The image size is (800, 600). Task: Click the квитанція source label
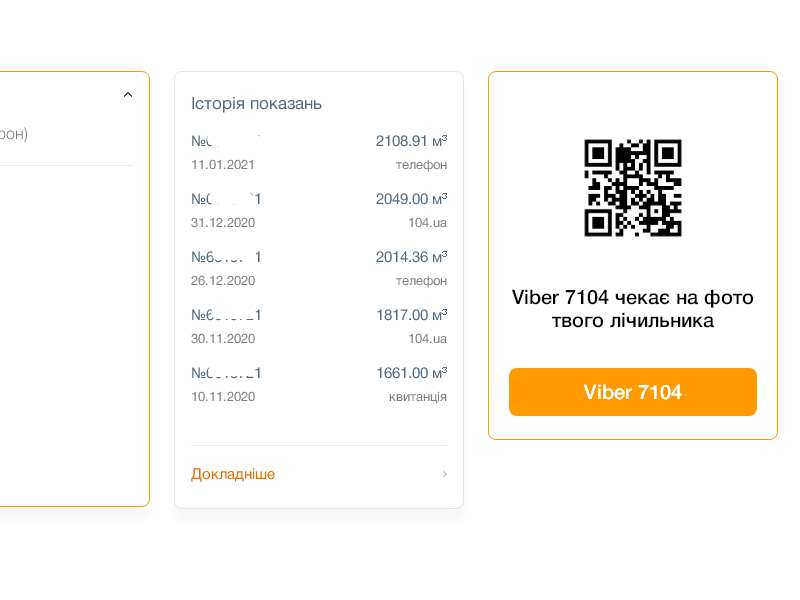point(418,397)
